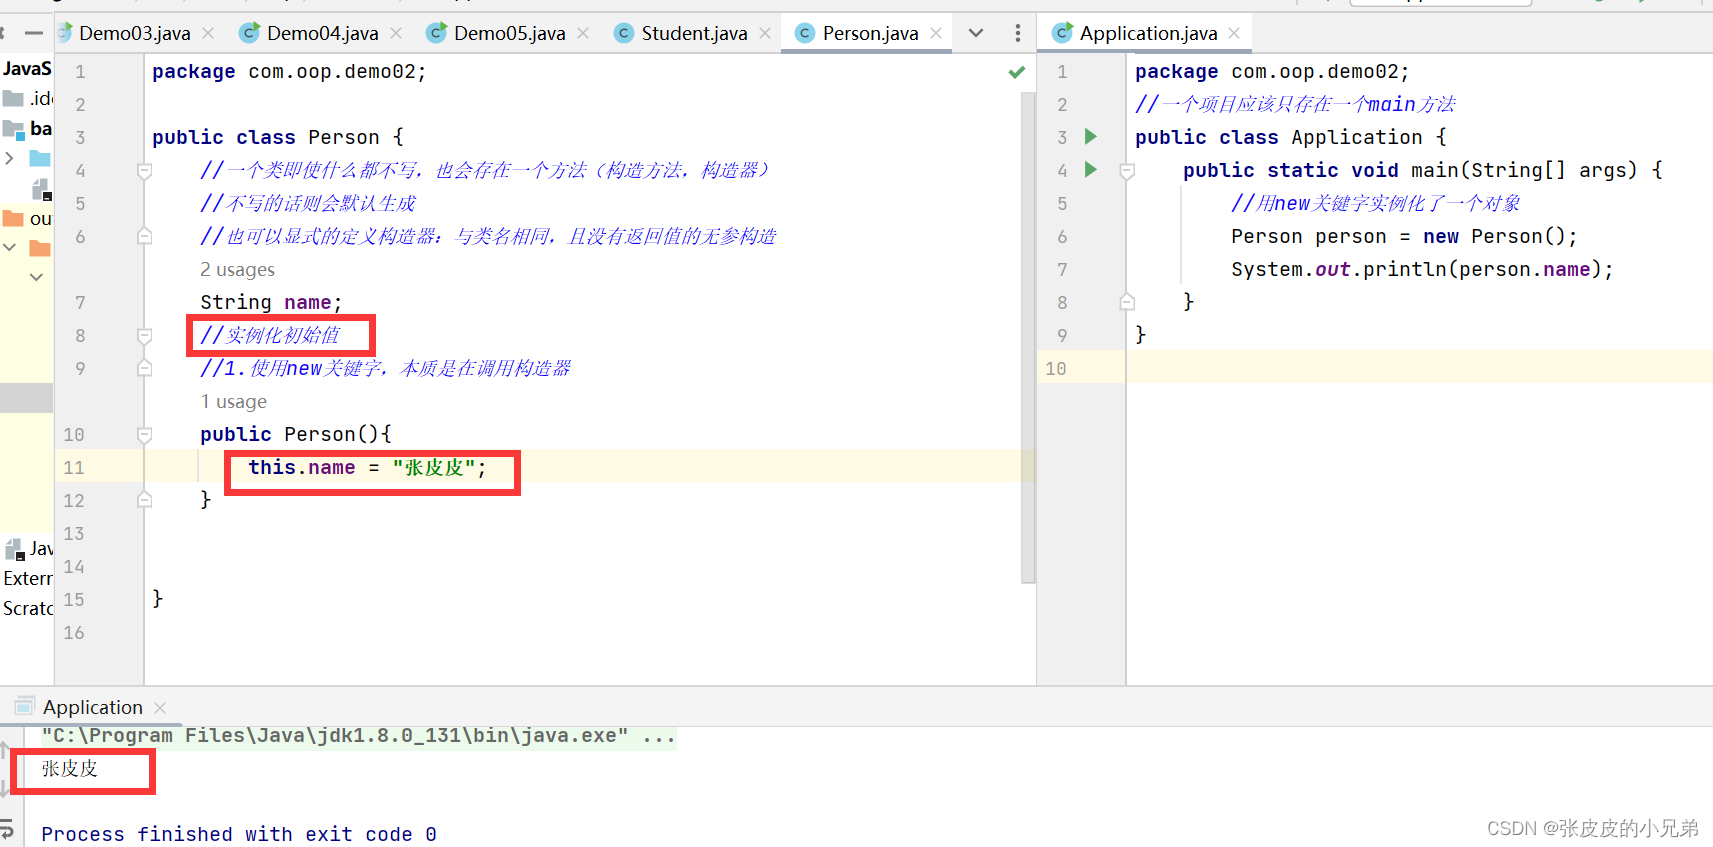Image resolution: width=1713 pixels, height=847 pixels.
Task: Click the 'this.name' assignment on line 11
Action: pos(368,467)
